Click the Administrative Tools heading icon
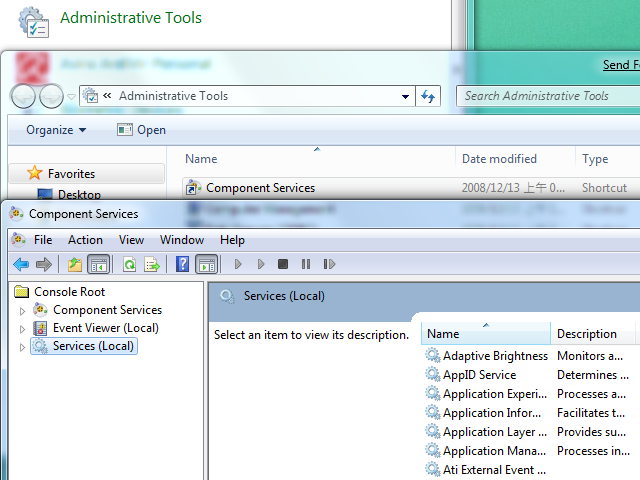This screenshot has width=640, height=480. [33, 22]
